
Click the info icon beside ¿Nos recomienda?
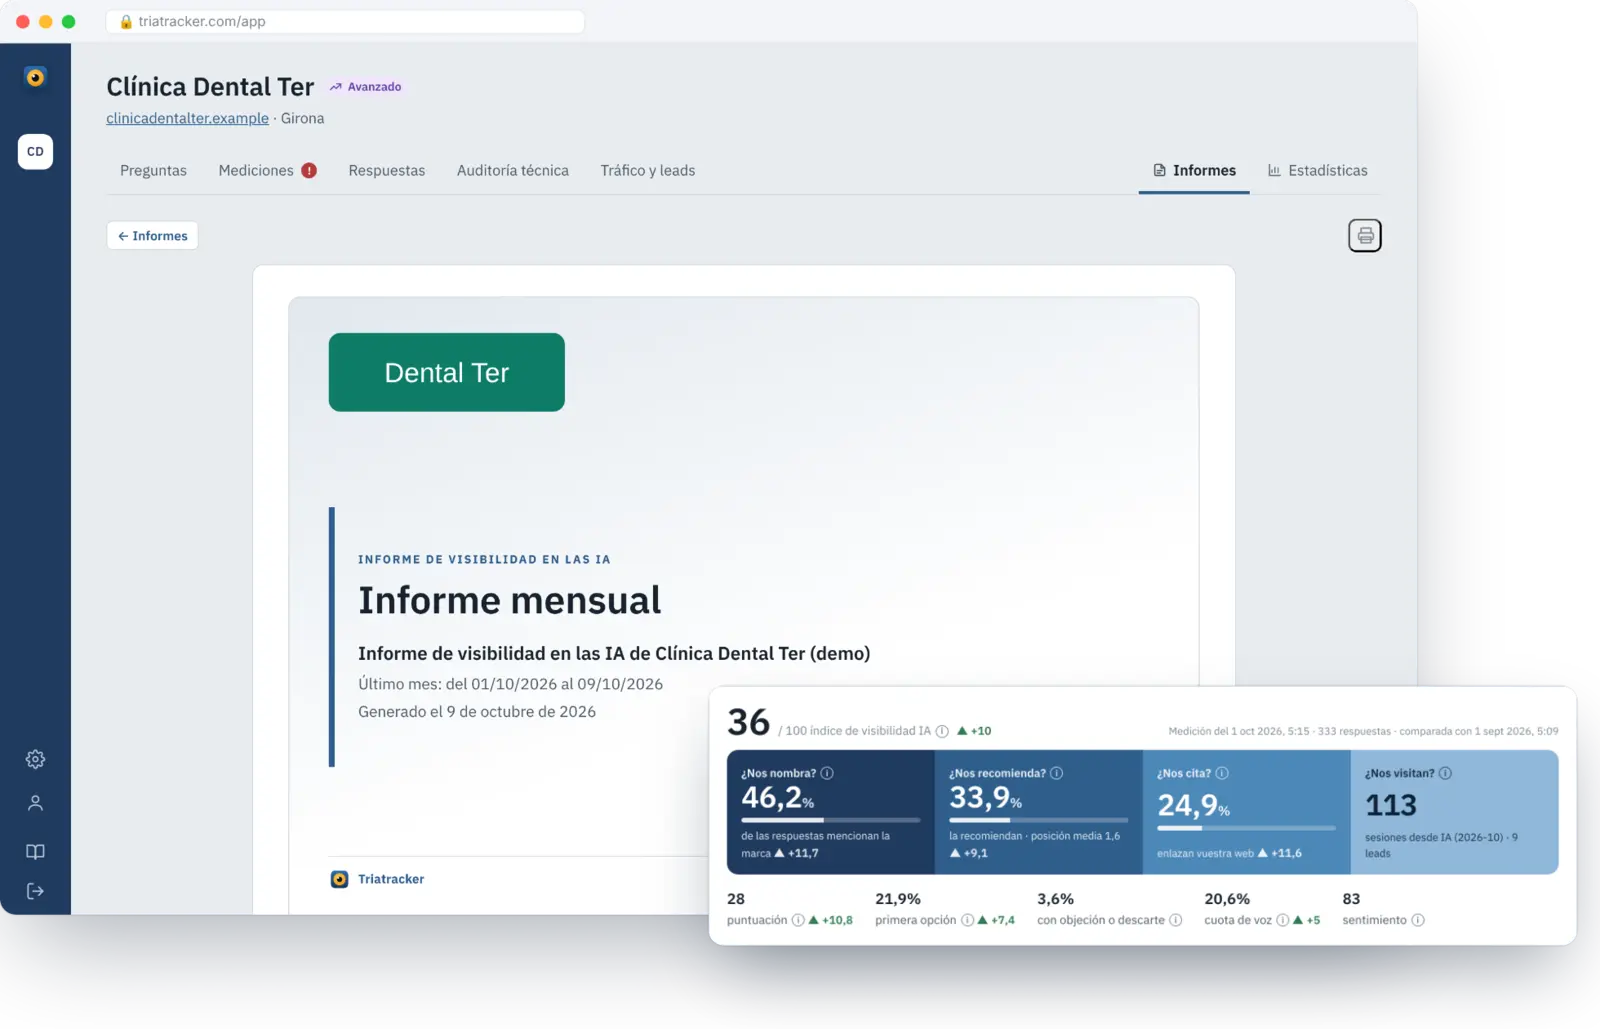(1057, 773)
